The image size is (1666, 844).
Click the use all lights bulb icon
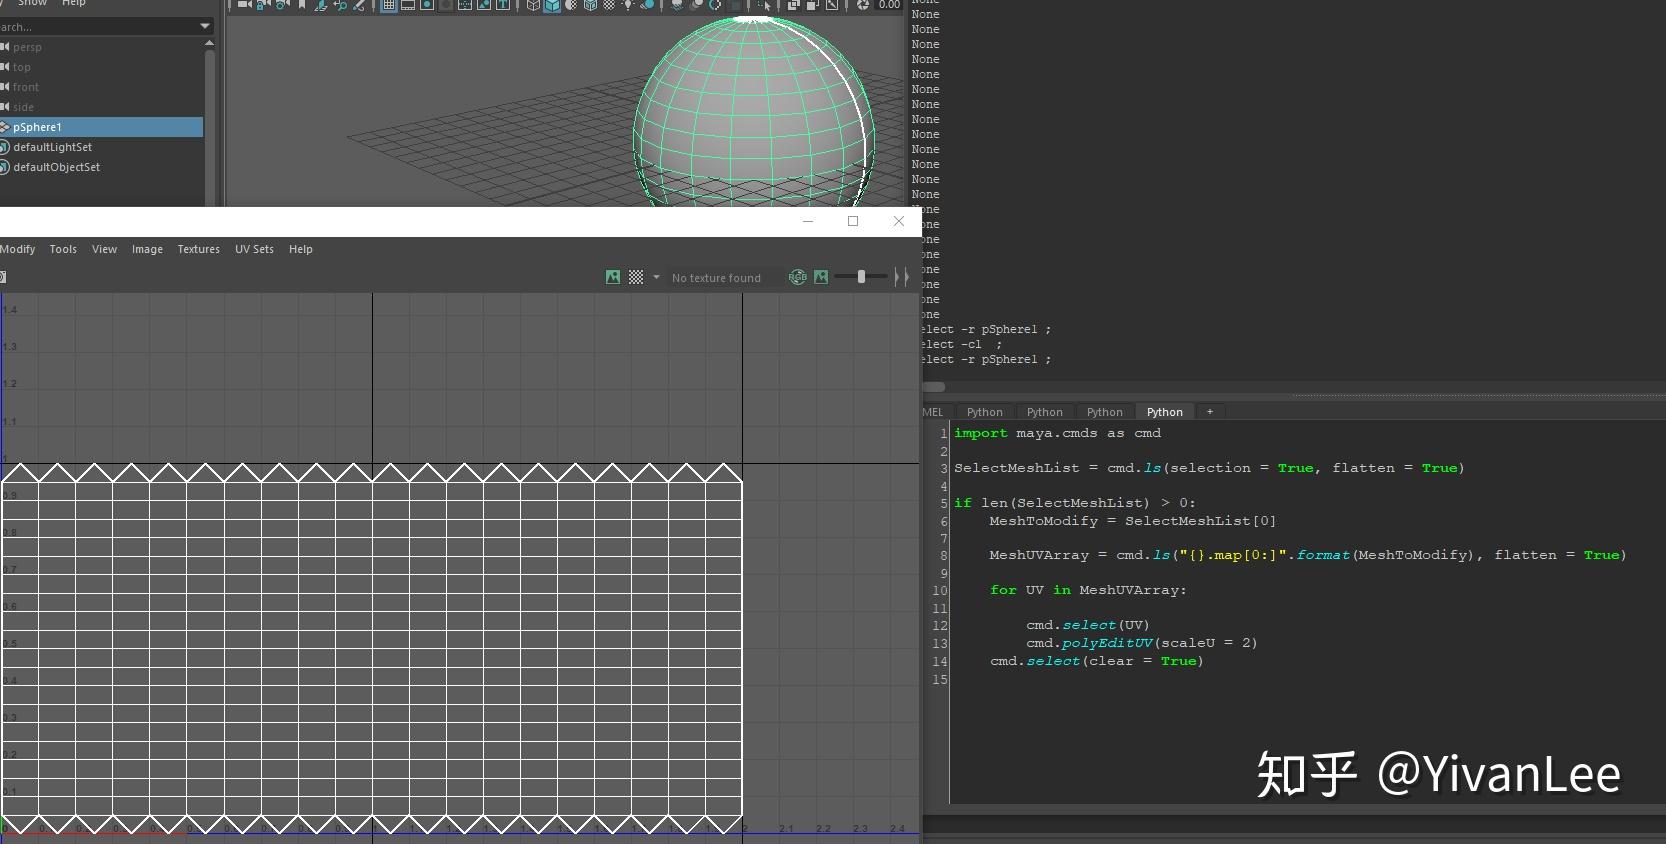(628, 5)
